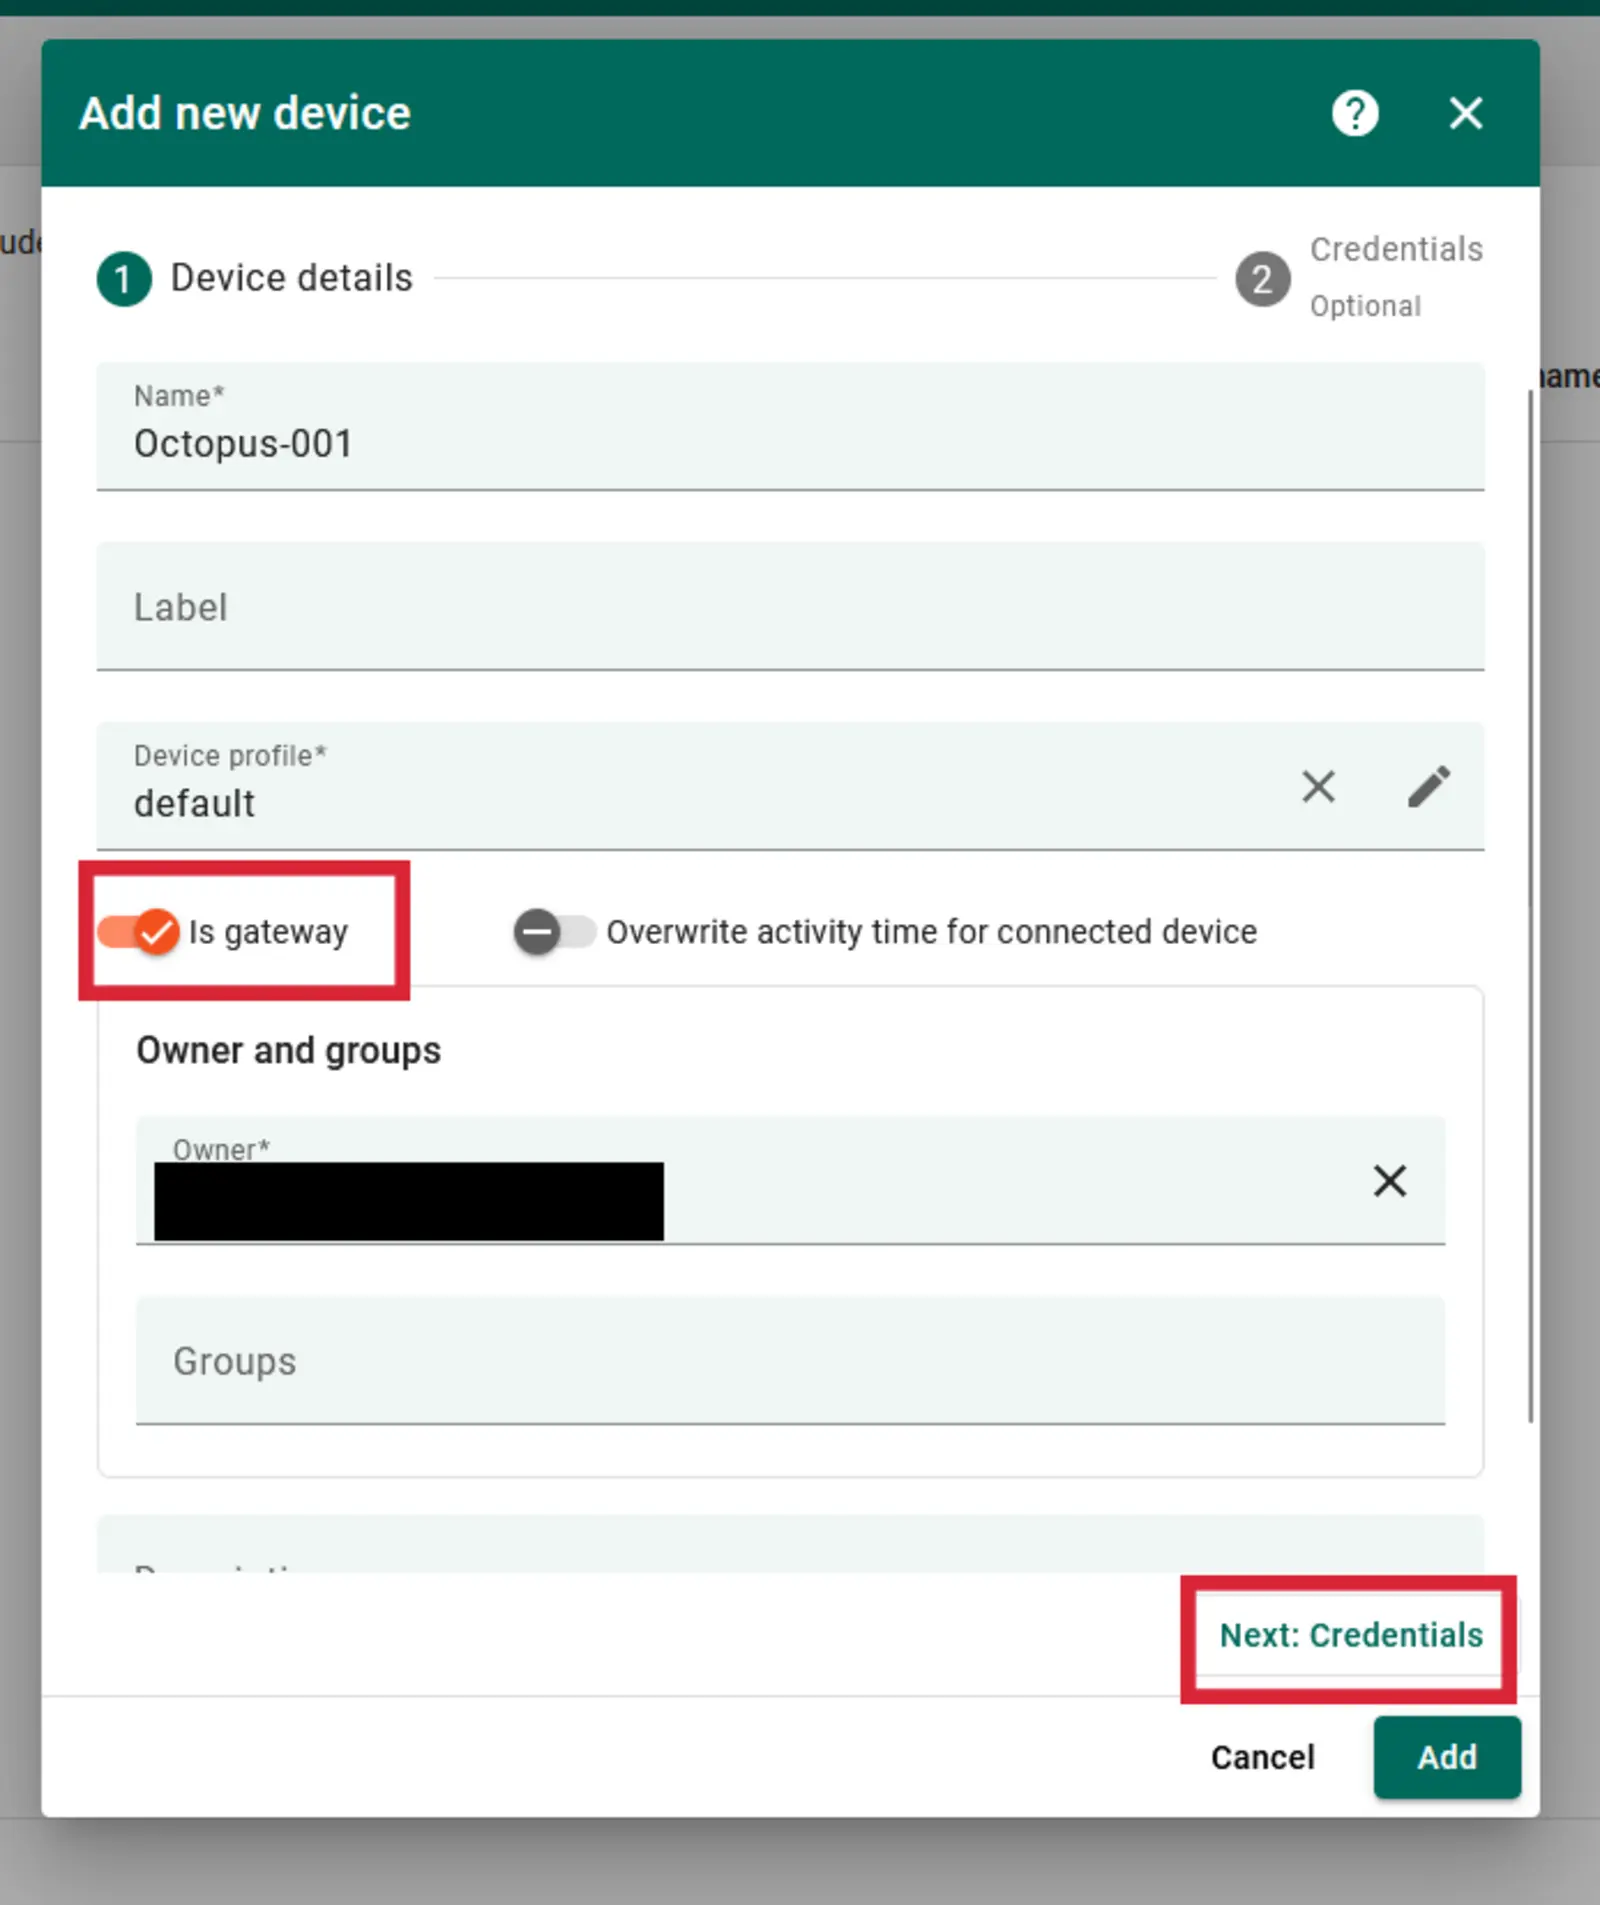Edit the default device profile with pencil

1429,787
